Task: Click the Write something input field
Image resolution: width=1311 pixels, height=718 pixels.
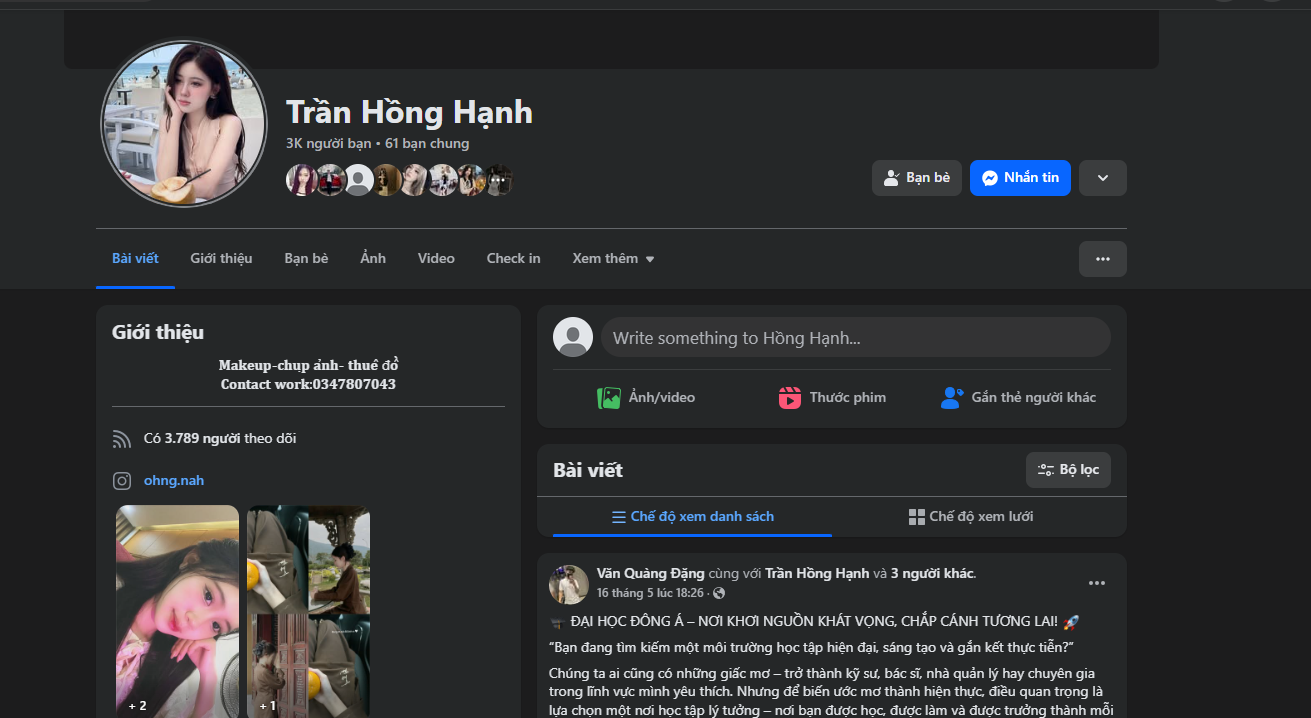Action: pos(856,337)
